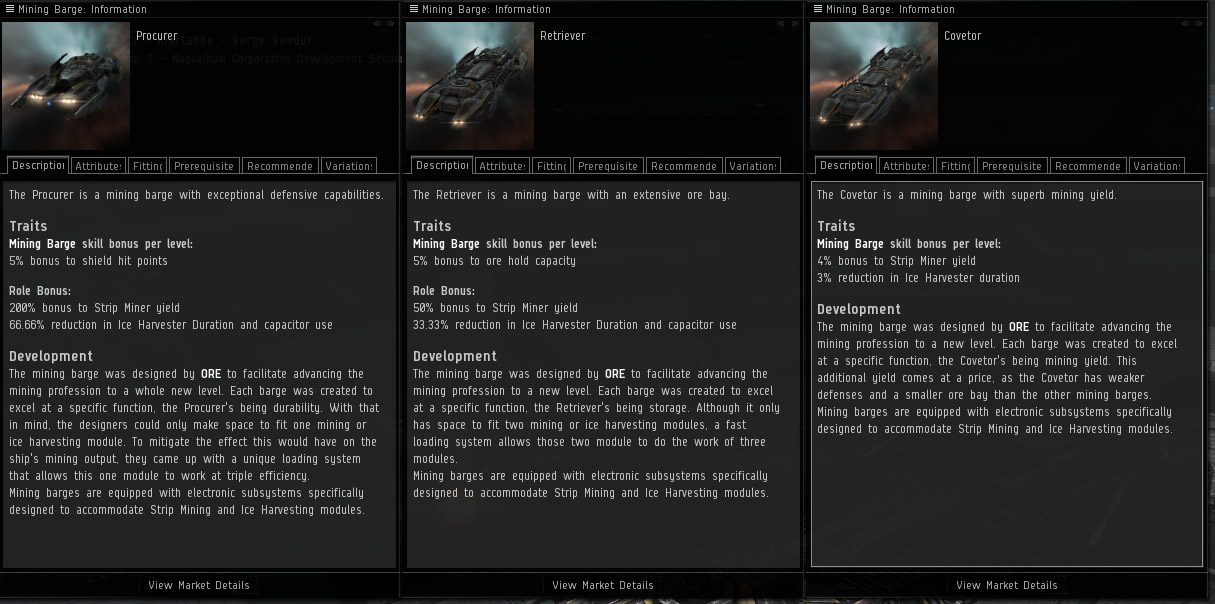Click 'The Covetor is a mining barge' sentence
The image size is (1215, 604).
click(967, 195)
